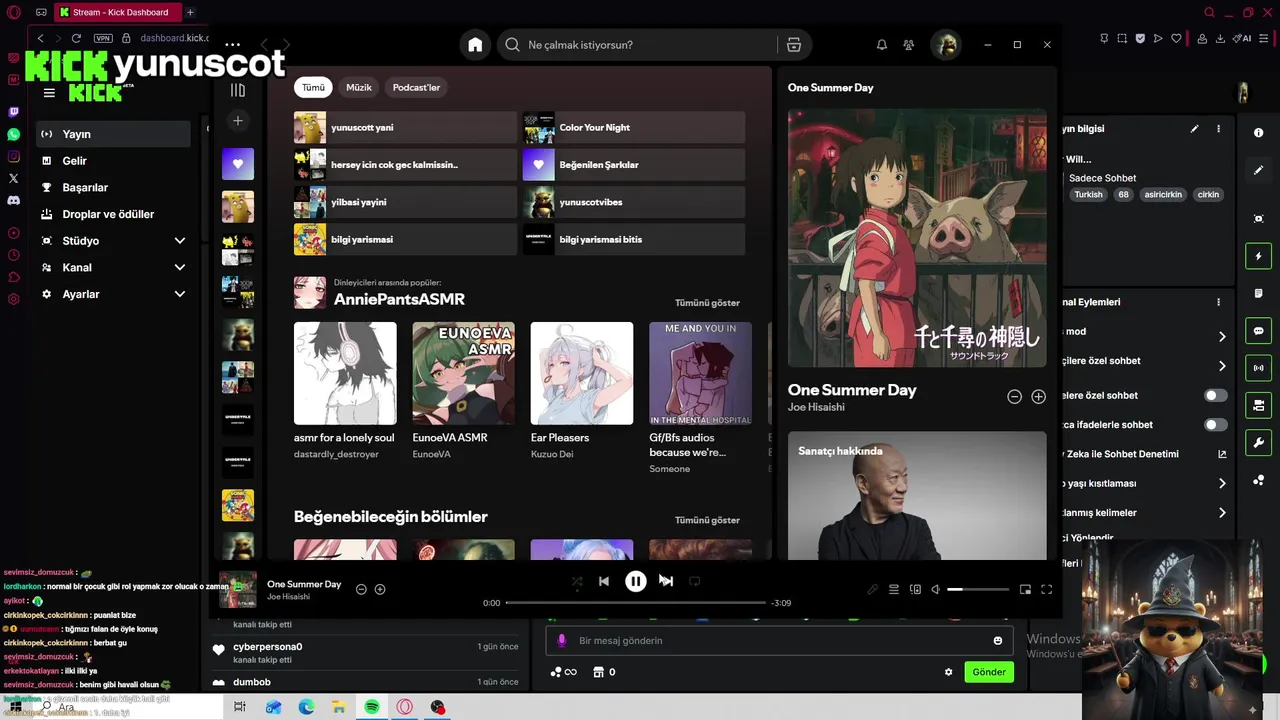Toggle shuffle in Spotify player bar
The width and height of the screenshot is (1280, 720).
[577, 581]
